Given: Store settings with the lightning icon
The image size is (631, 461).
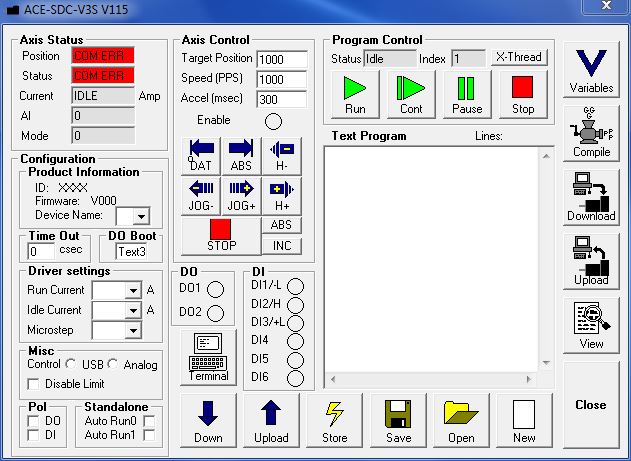Looking at the screenshot, I should click(x=335, y=421).
